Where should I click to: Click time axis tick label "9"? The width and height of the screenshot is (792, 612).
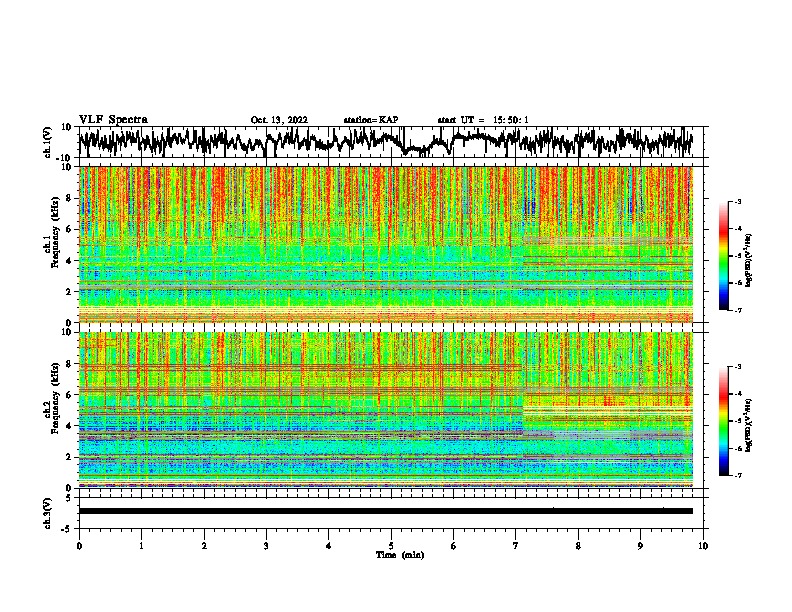pyautogui.click(x=640, y=546)
